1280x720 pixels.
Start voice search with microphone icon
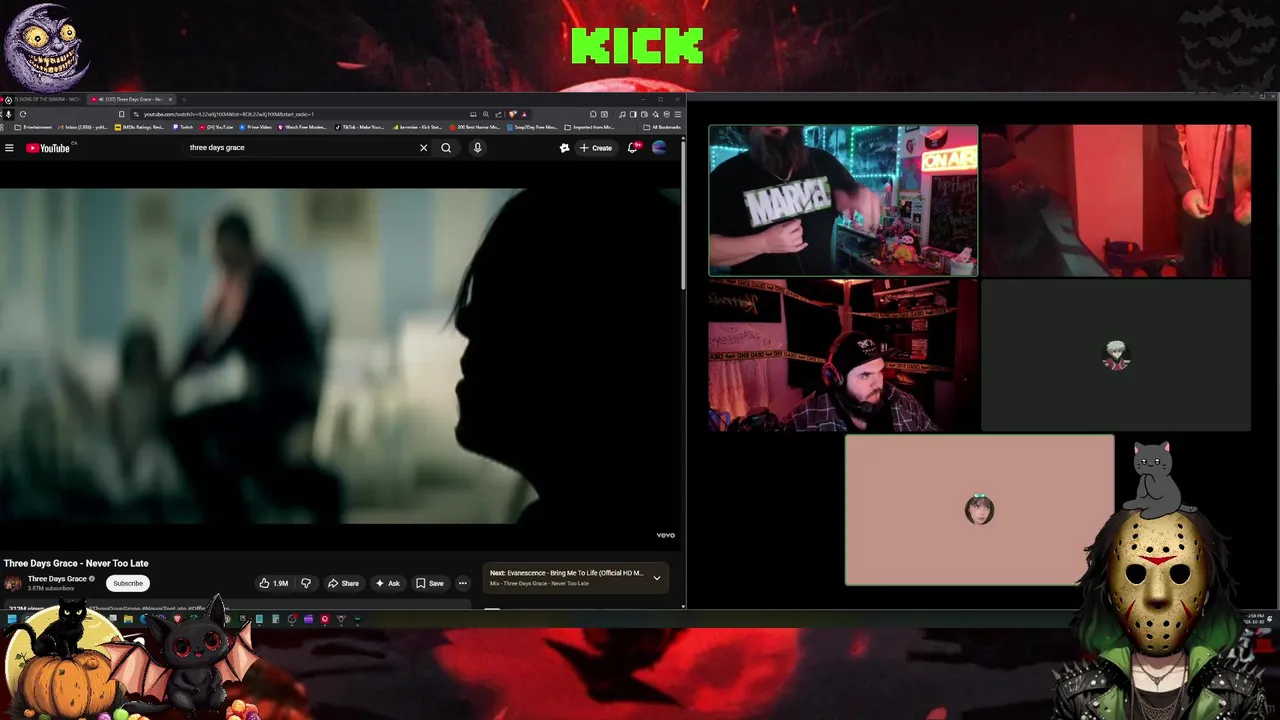477,148
